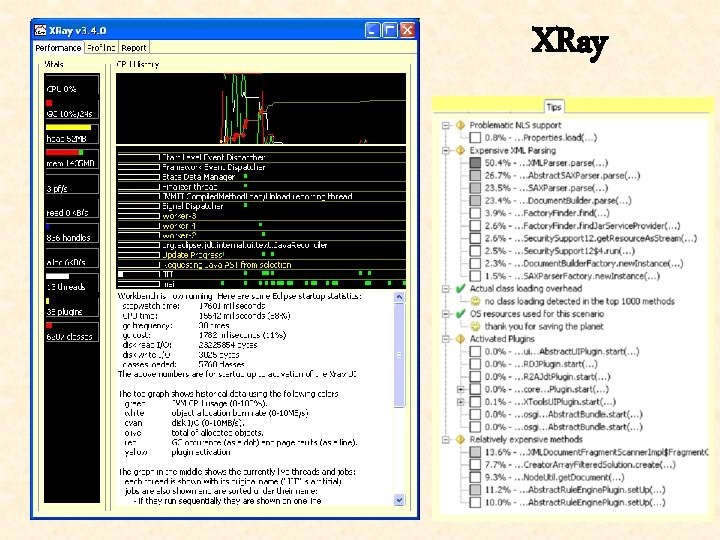Image resolution: width=720 pixels, height=540 pixels.
Task: Click the smiley icon beside thank you for saving
Action: coord(475,326)
